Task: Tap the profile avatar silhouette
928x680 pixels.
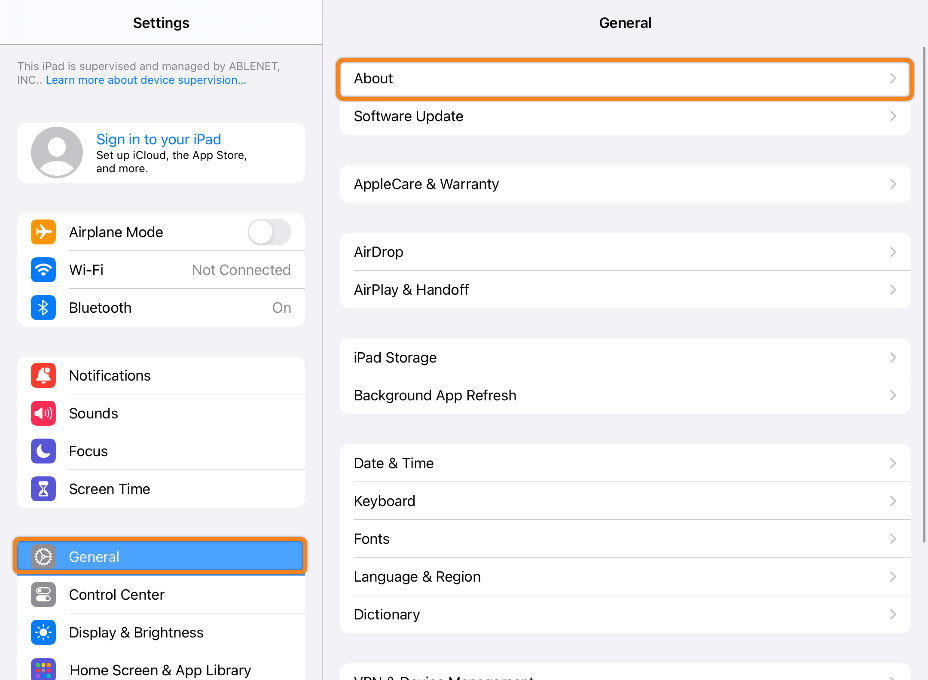Action: (57, 153)
